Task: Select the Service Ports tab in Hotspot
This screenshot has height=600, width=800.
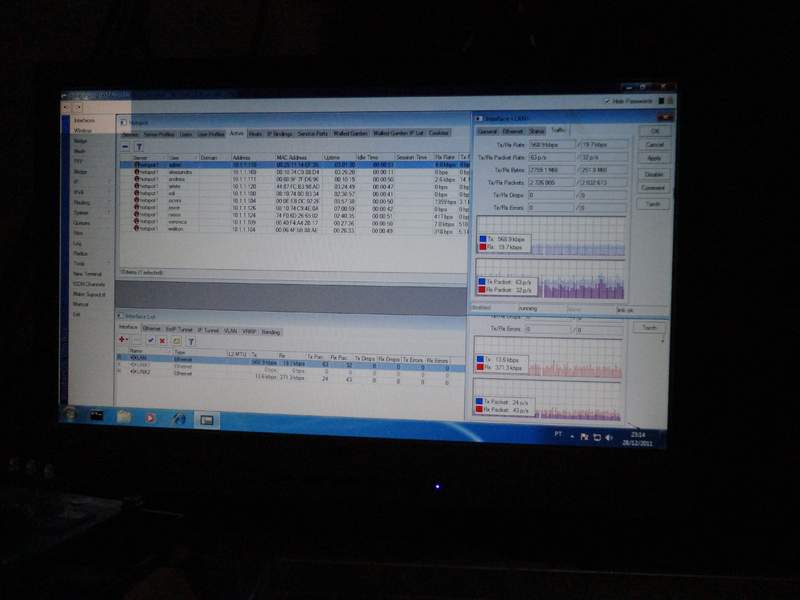Action: click(x=313, y=133)
